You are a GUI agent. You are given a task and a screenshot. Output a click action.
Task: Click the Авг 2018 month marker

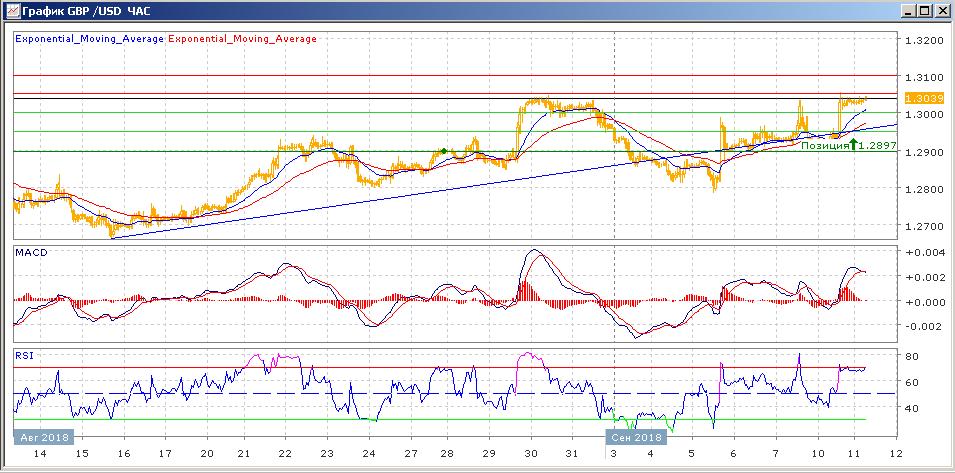[41, 438]
